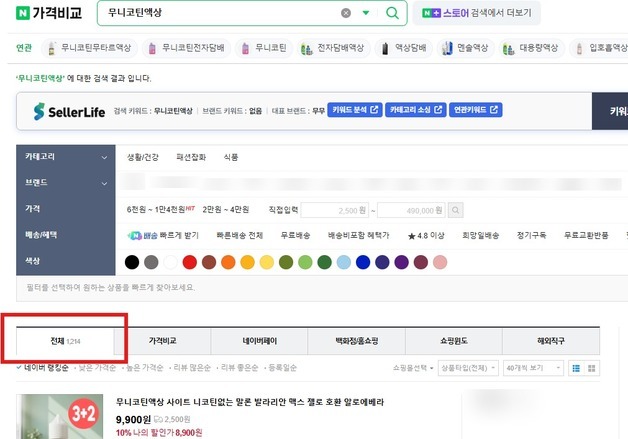Click the price range search icon button
The width and height of the screenshot is (628, 439).
coord(455,210)
